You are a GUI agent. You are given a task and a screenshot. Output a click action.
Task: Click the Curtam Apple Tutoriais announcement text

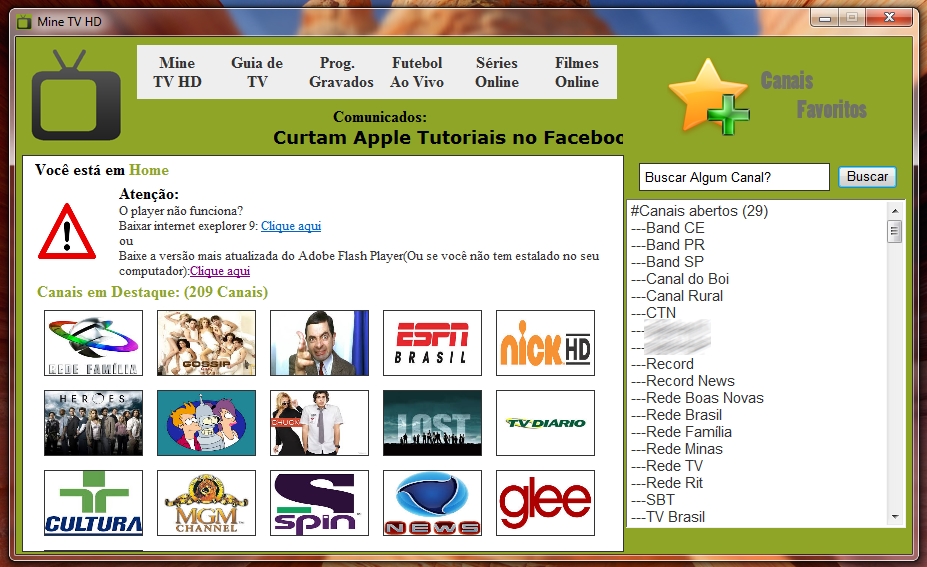[x=448, y=138]
